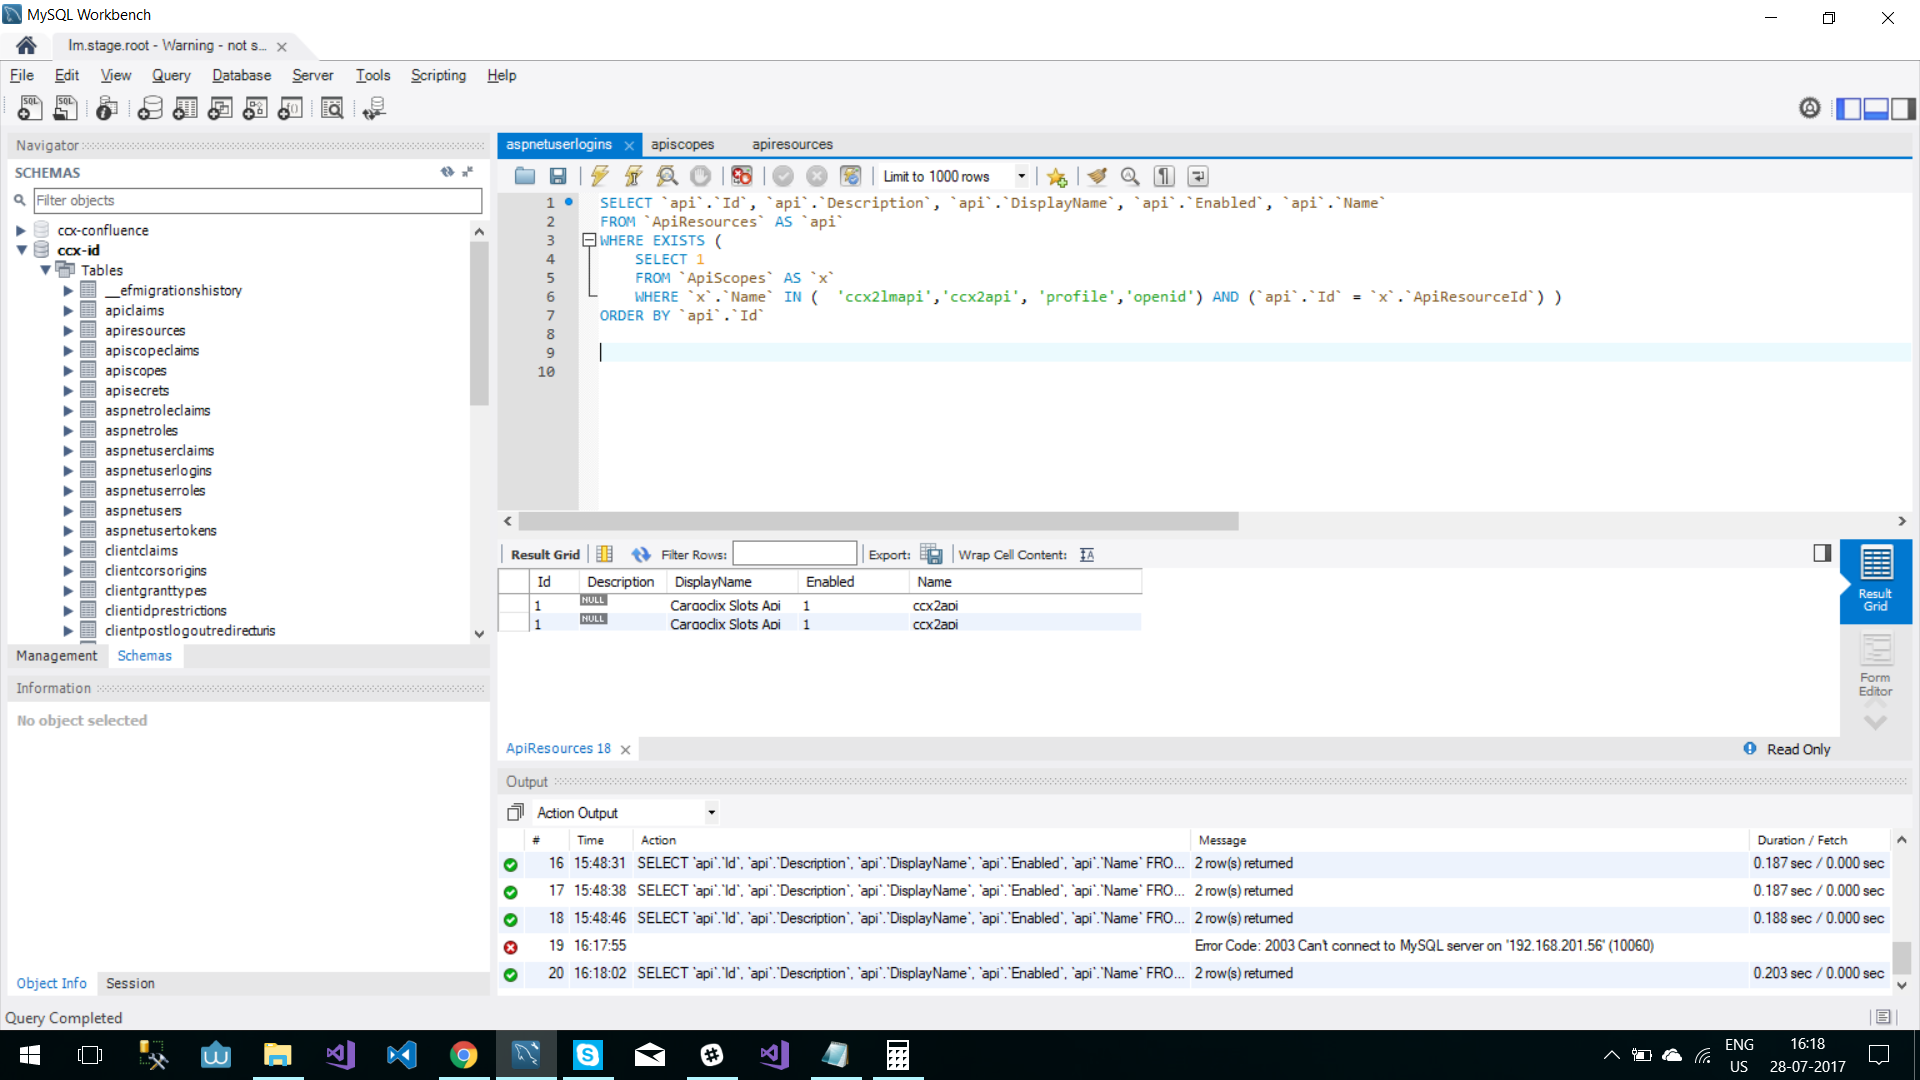Switch to the Management tab
This screenshot has height=1080, width=1920.
57,655
